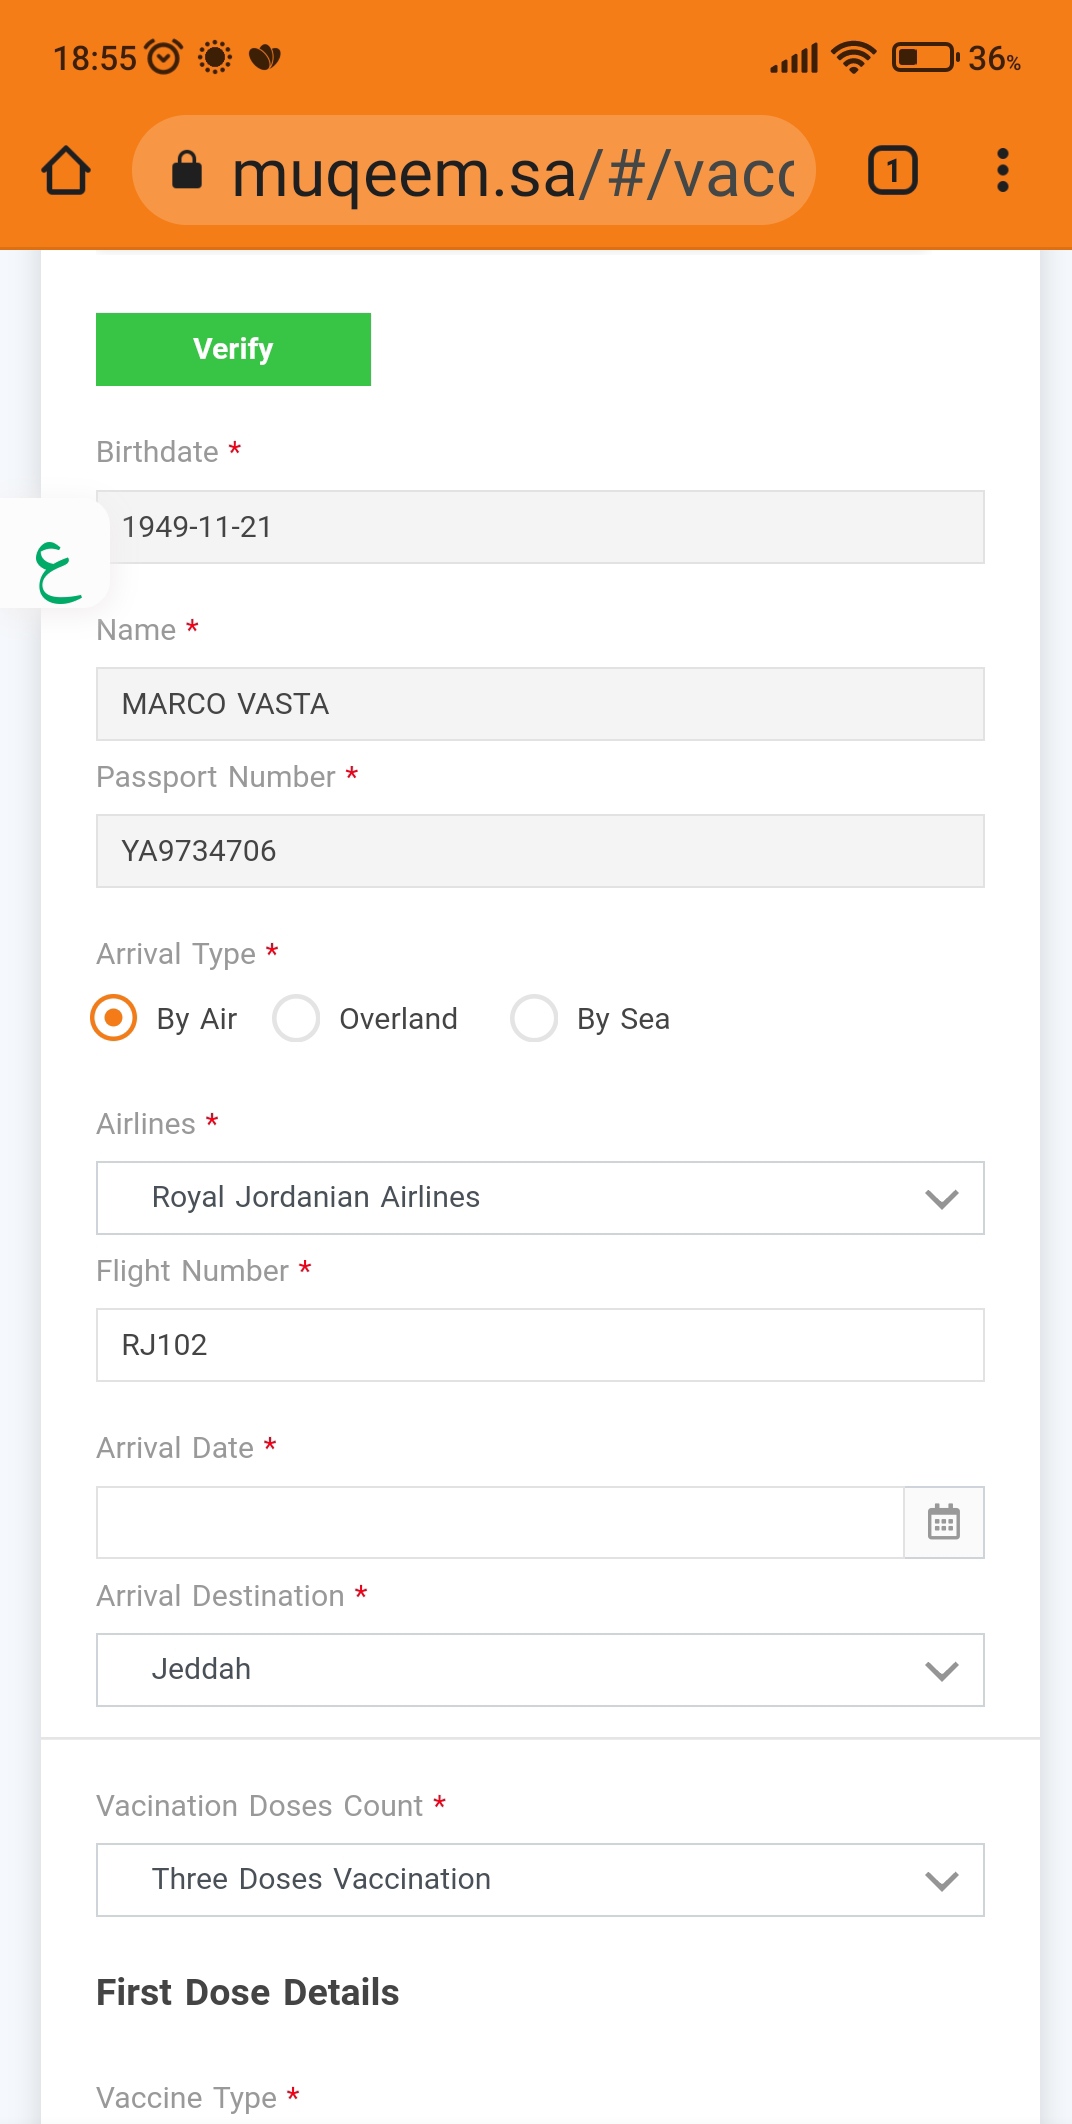Tap the Wi-Fi status icon
Image resolution: width=1072 pixels, height=2124 pixels.
(853, 57)
